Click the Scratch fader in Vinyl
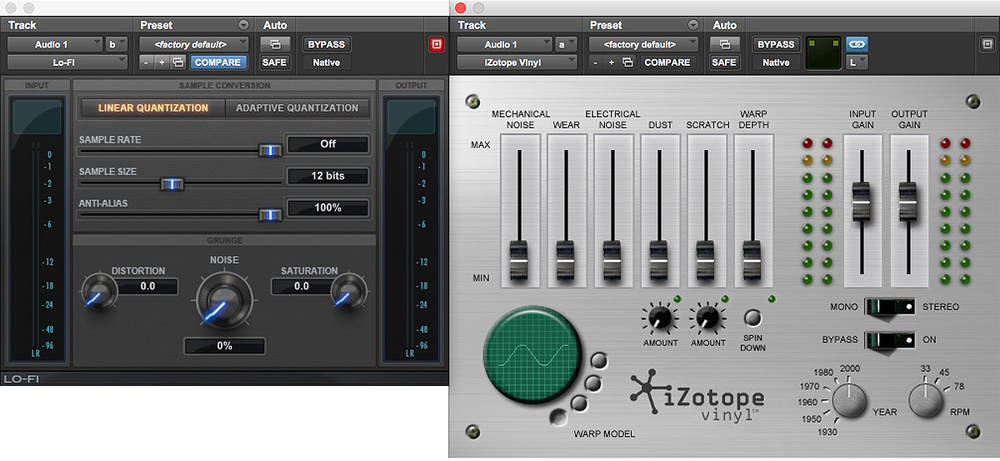The height and width of the screenshot is (461, 1000). pos(706,260)
